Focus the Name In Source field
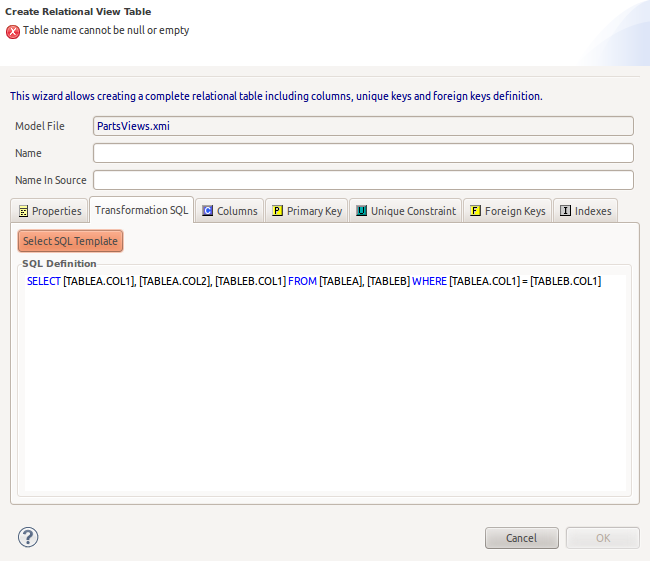Image resolution: width=650 pixels, height=561 pixels. pos(363,180)
